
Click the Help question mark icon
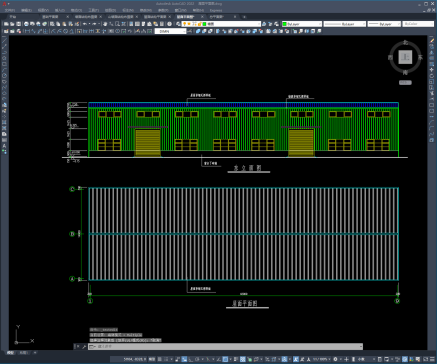(170, 24)
